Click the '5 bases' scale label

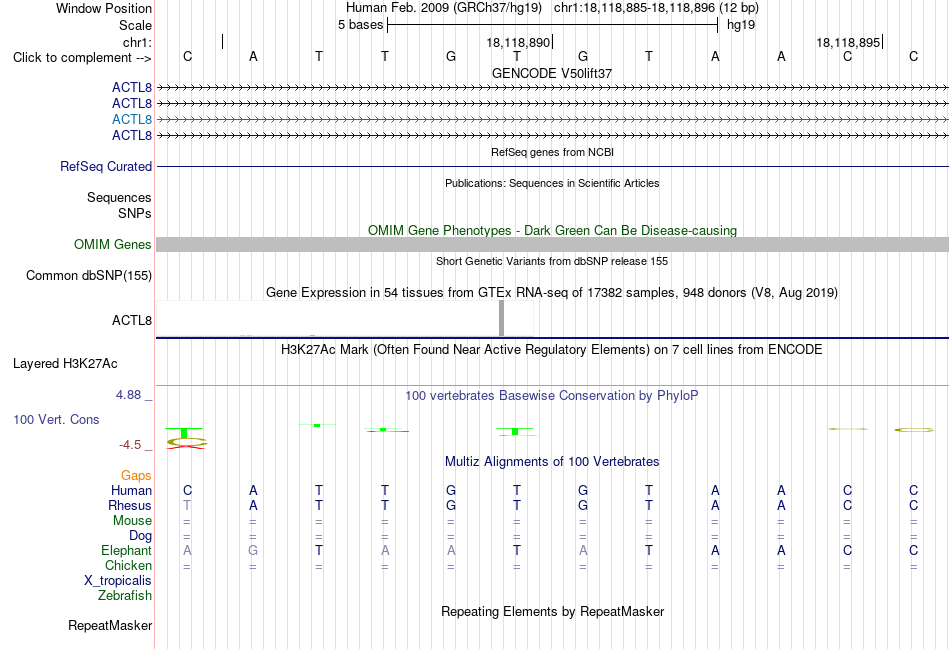click(360, 25)
